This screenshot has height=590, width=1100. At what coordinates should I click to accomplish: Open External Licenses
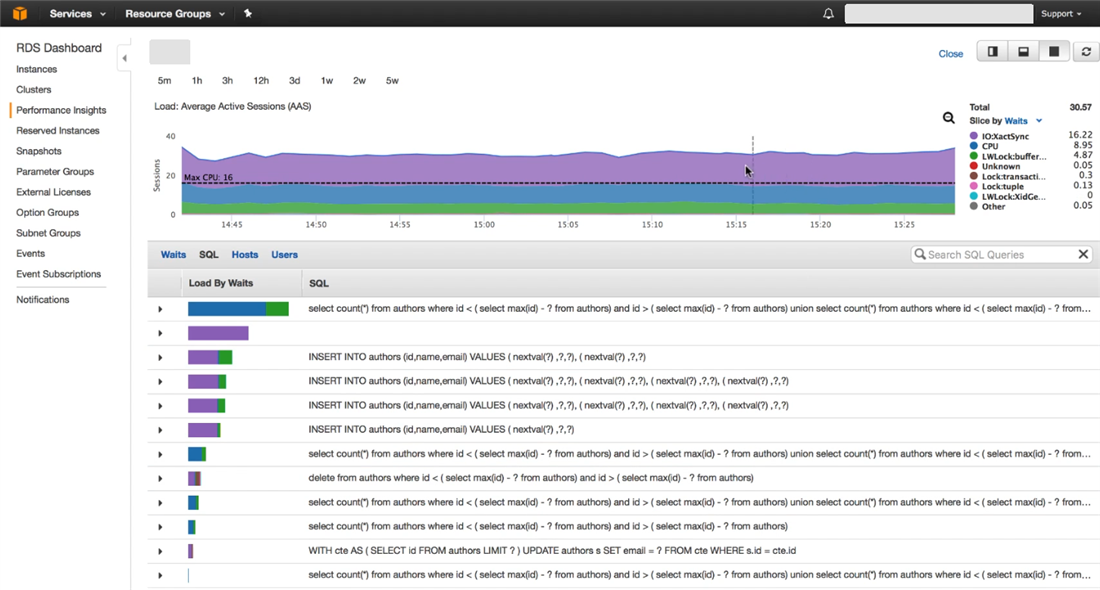53,192
